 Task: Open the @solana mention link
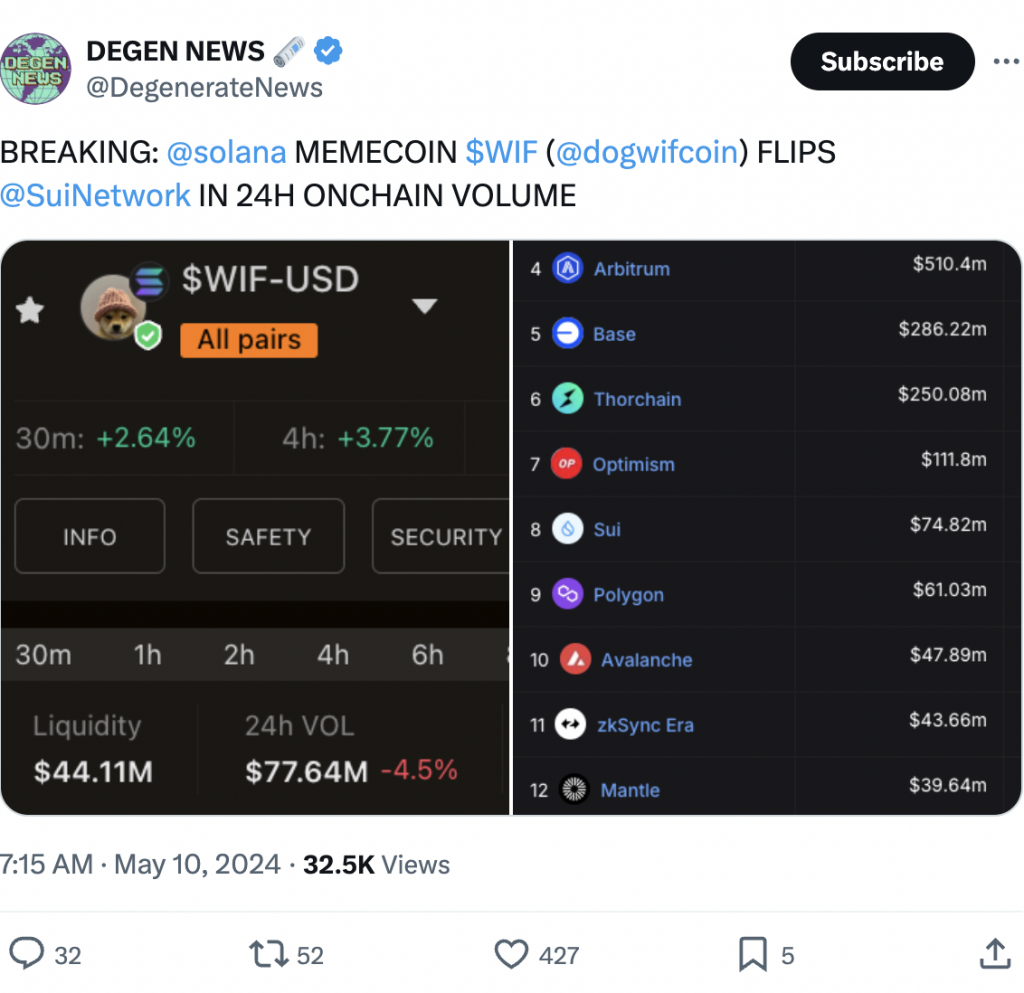tap(226, 153)
